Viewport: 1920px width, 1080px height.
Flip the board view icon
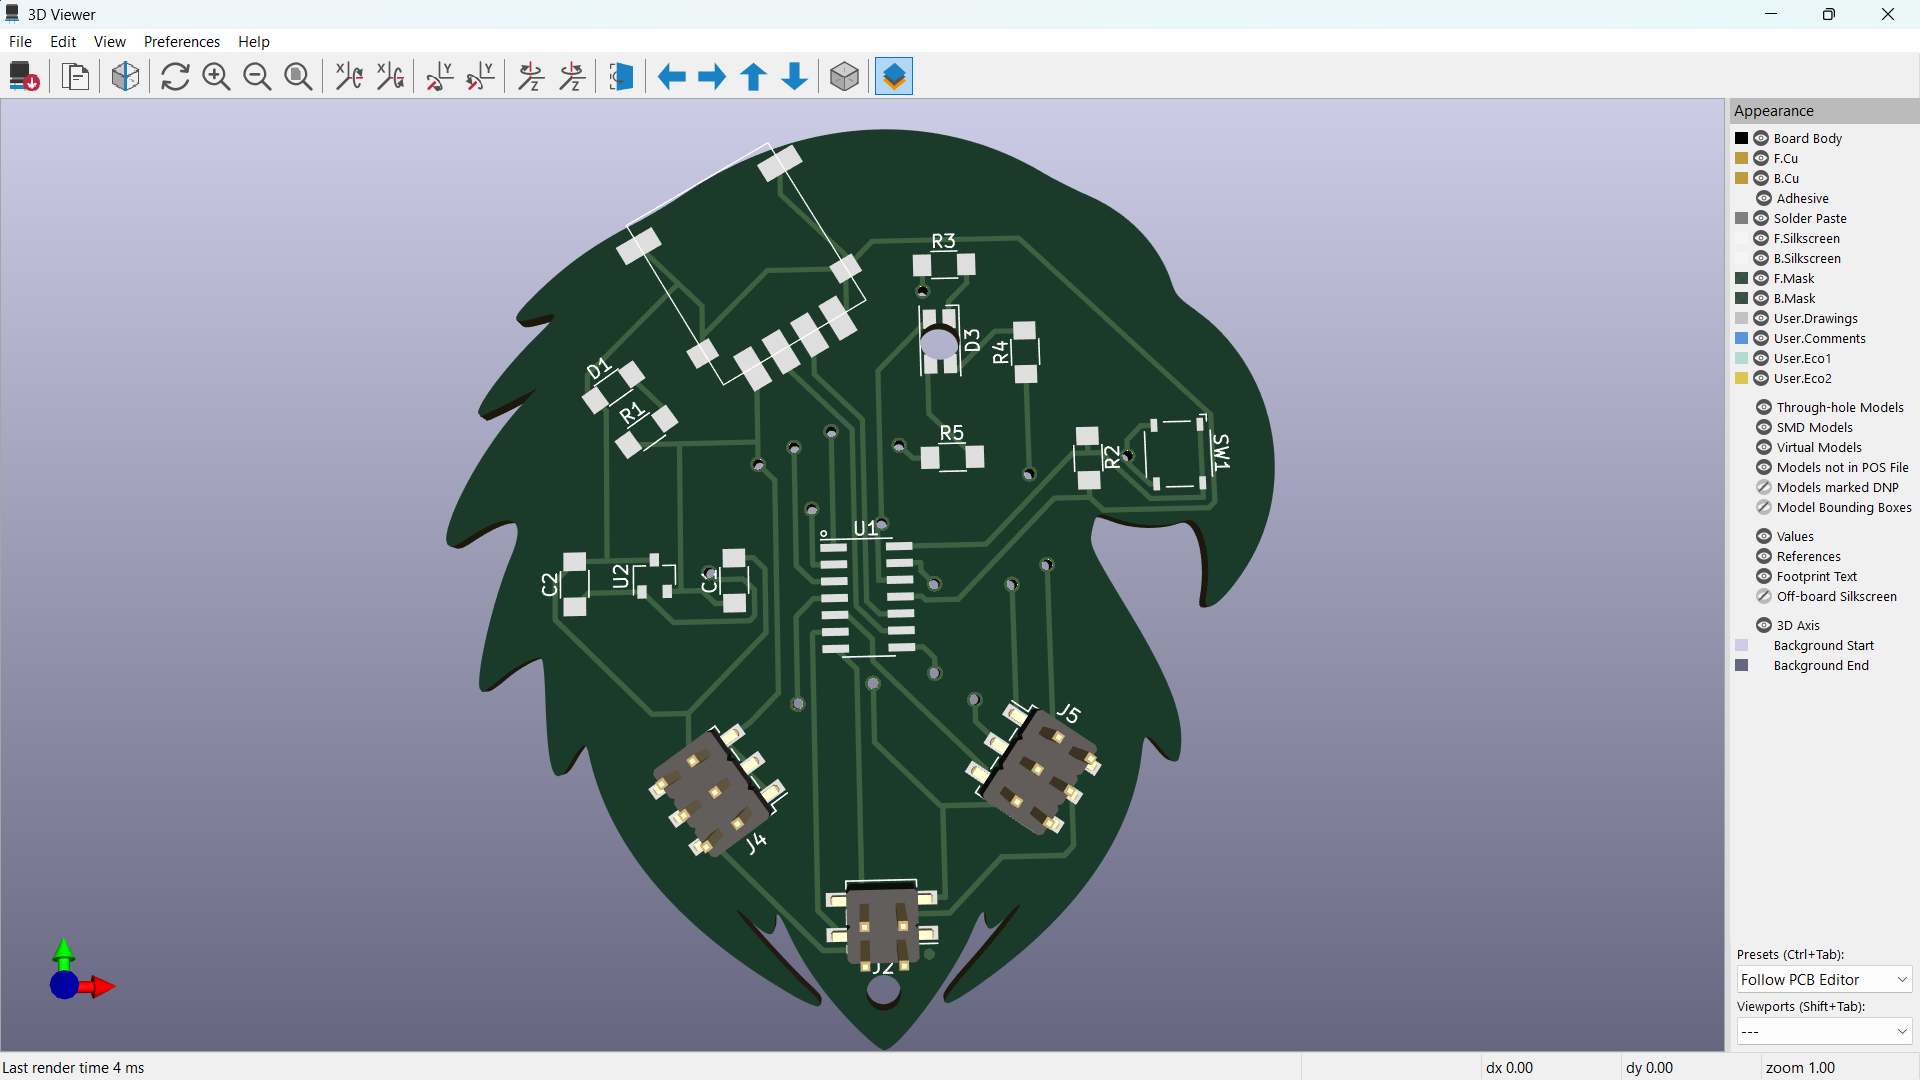click(x=621, y=77)
